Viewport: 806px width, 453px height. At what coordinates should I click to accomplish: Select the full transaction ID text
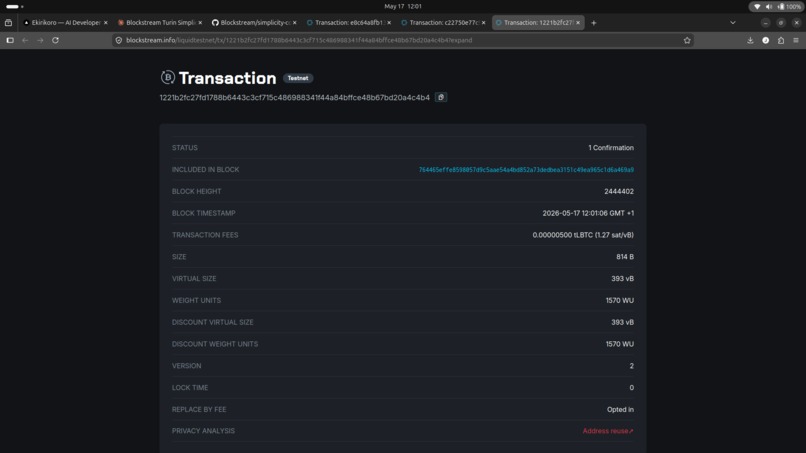(x=295, y=97)
